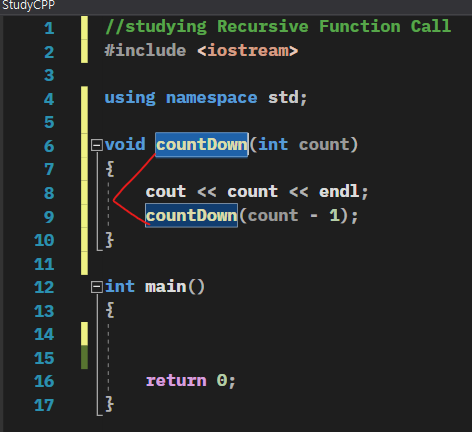Click line number 3 in the gutter
Viewport: 472px width, 432px height.
pyautogui.click(x=49, y=75)
